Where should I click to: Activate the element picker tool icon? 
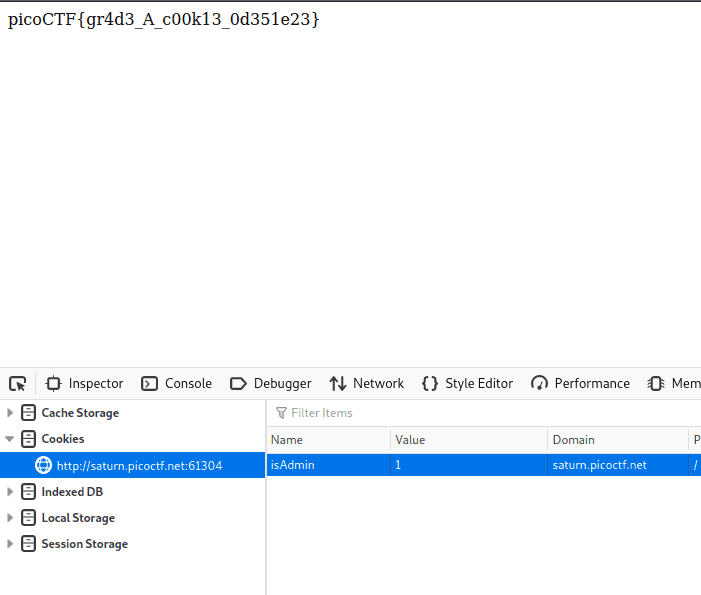point(18,383)
